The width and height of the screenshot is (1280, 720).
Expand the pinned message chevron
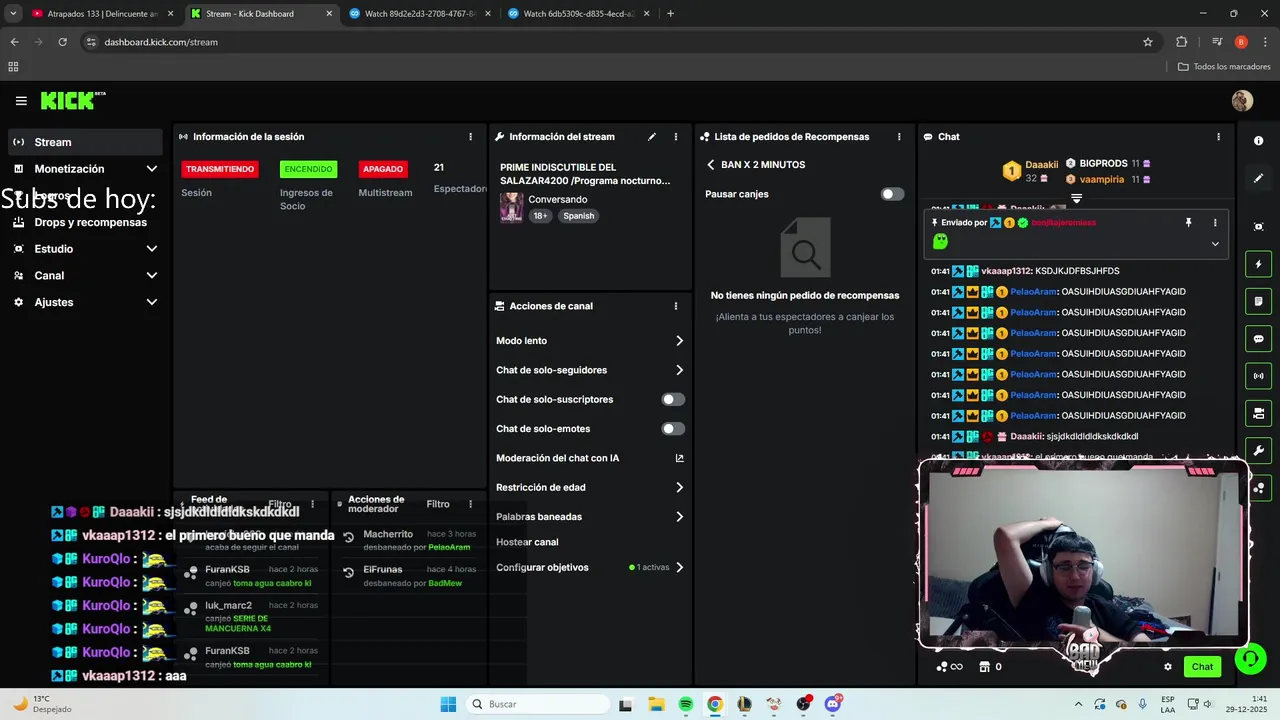pos(1215,243)
